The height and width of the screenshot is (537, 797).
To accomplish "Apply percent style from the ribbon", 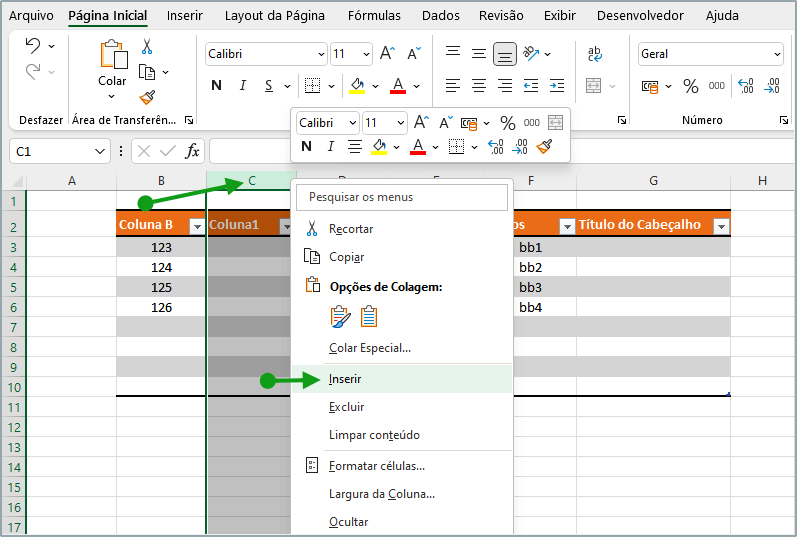I will (691, 86).
